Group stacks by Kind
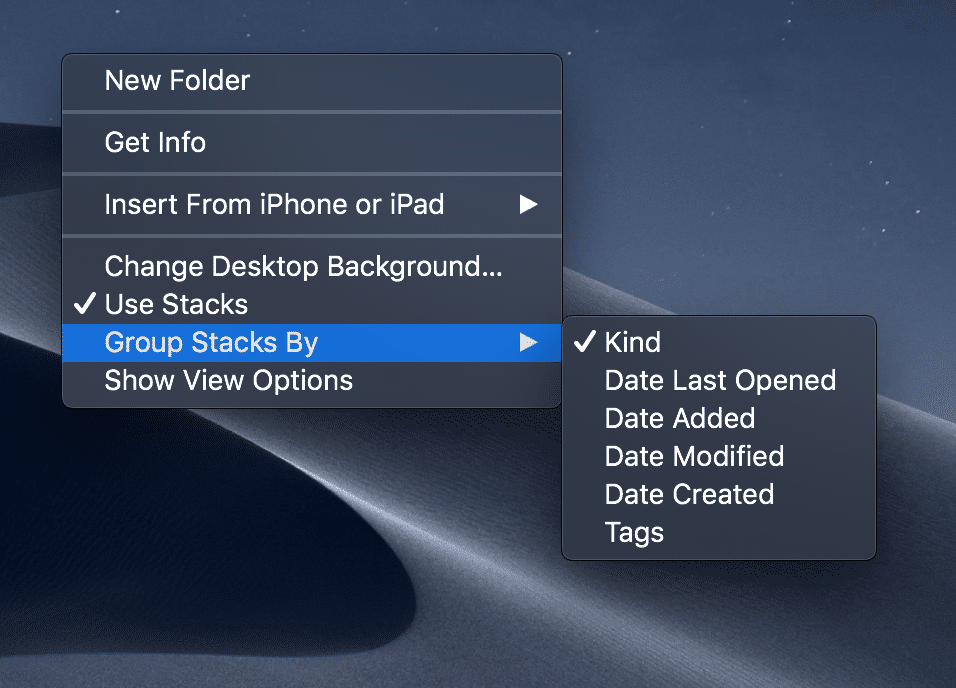 click(x=632, y=343)
